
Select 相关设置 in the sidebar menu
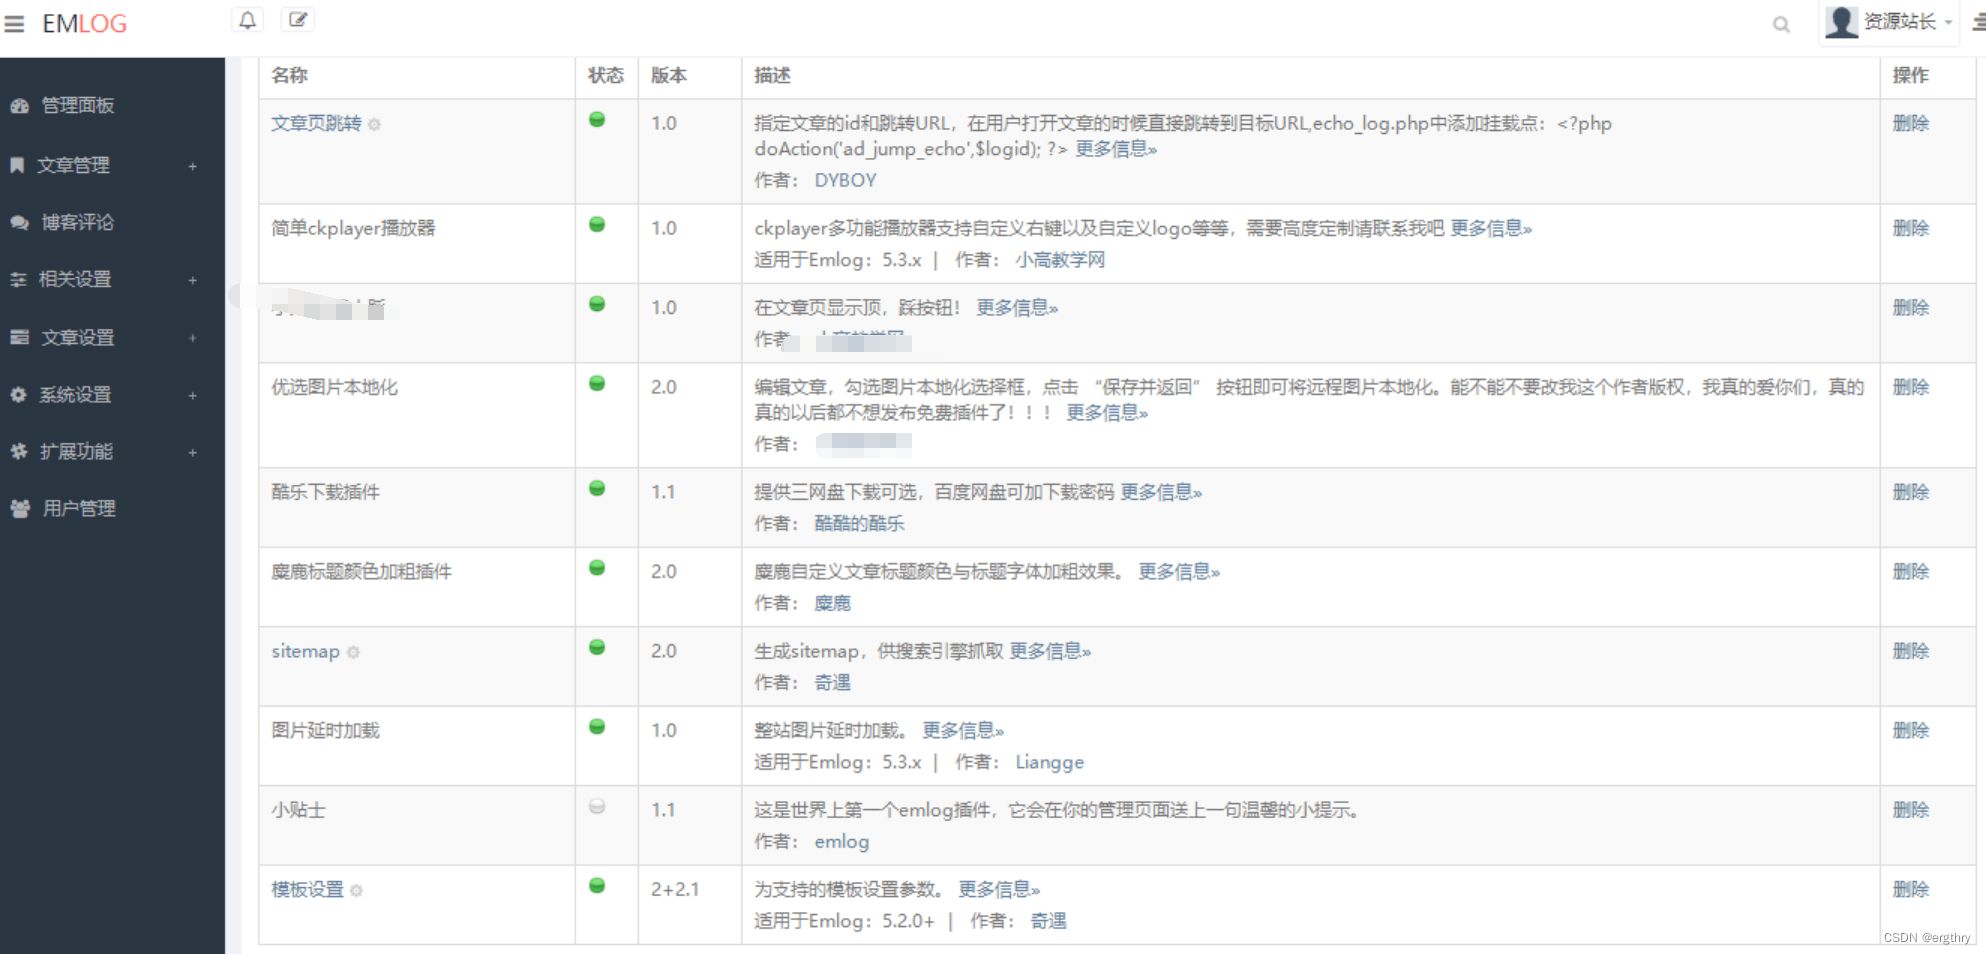(x=74, y=280)
